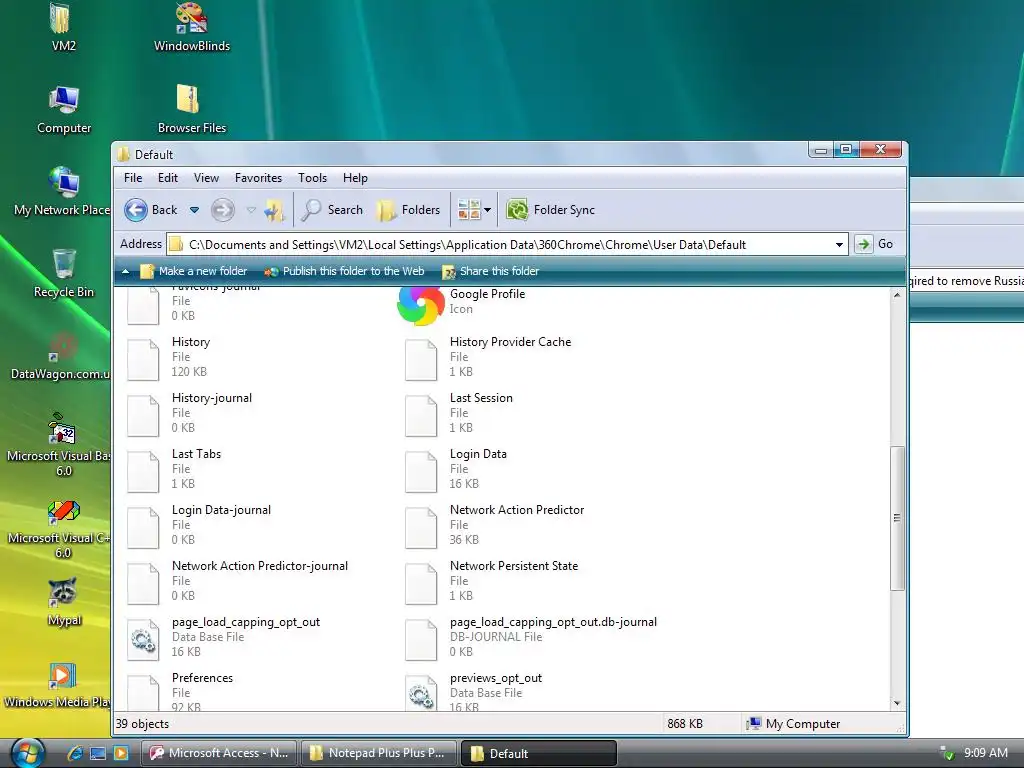Click the Back navigation arrow icon
The width and height of the screenshot is (1024, 768).
pos(136,210)
